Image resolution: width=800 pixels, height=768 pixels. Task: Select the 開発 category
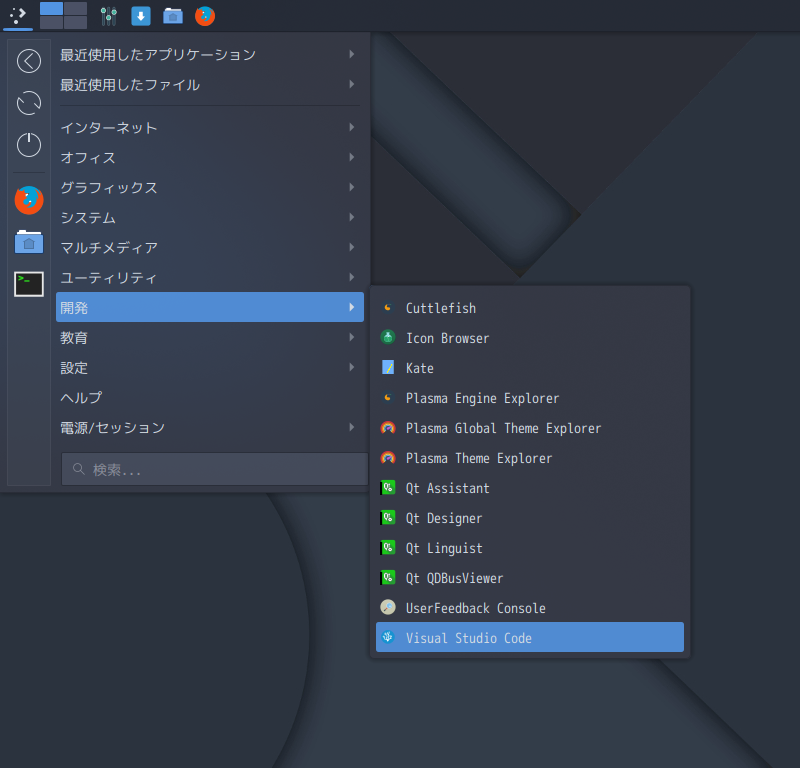click(210, 307)
